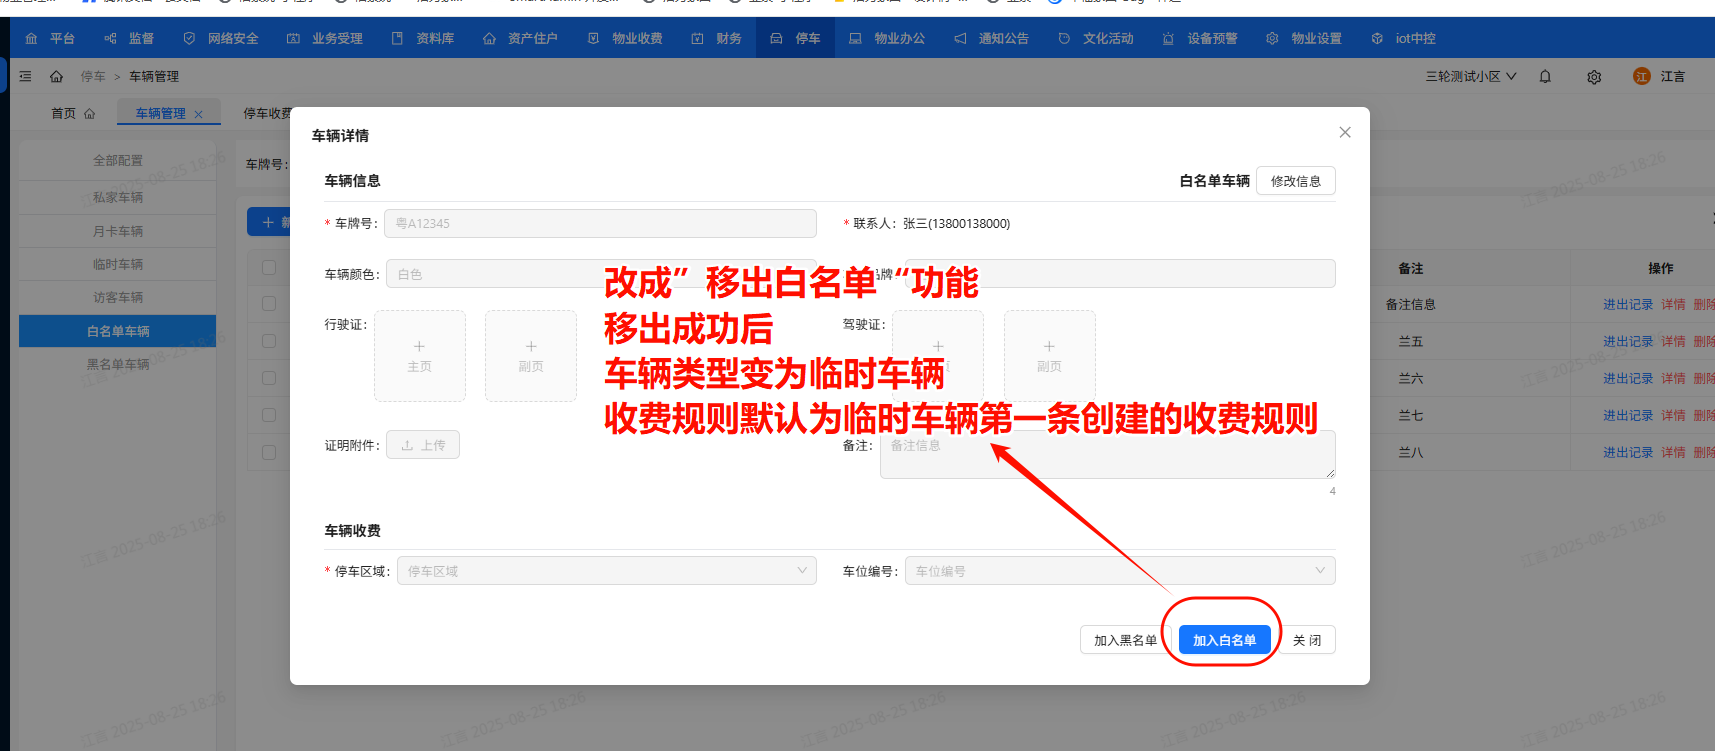Collapse sidebar with the menu fold icon

[x=25, y=77]
